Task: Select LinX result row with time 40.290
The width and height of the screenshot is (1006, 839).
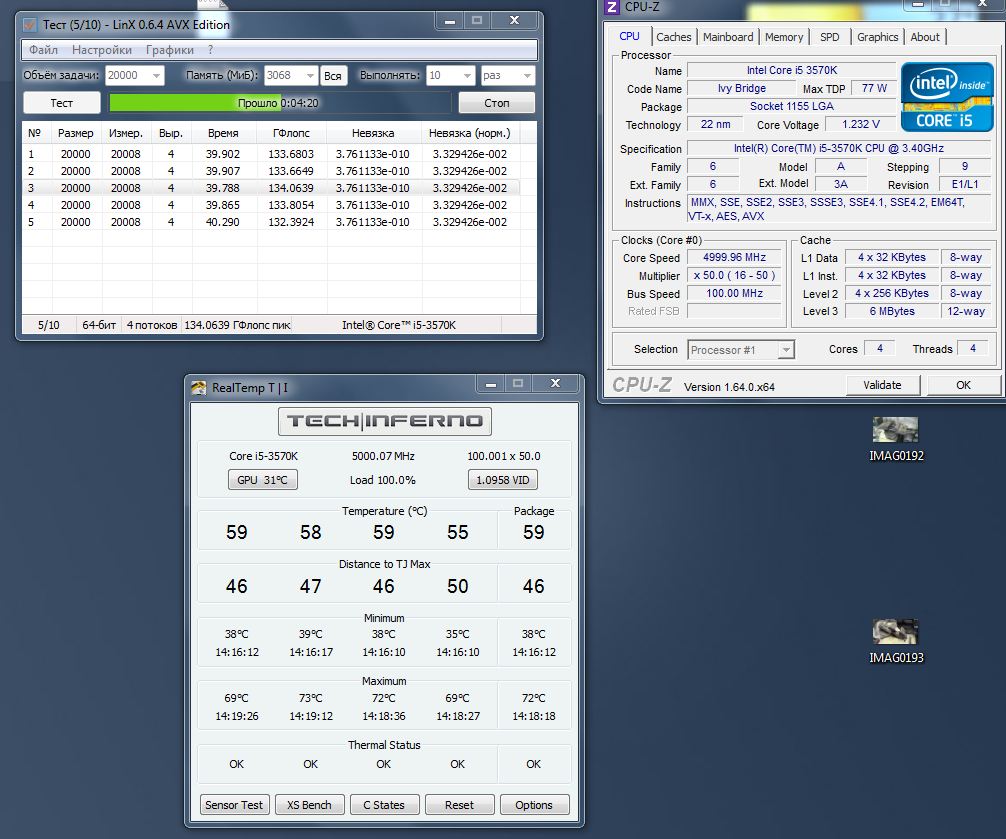Action: (x=271, y=222)
